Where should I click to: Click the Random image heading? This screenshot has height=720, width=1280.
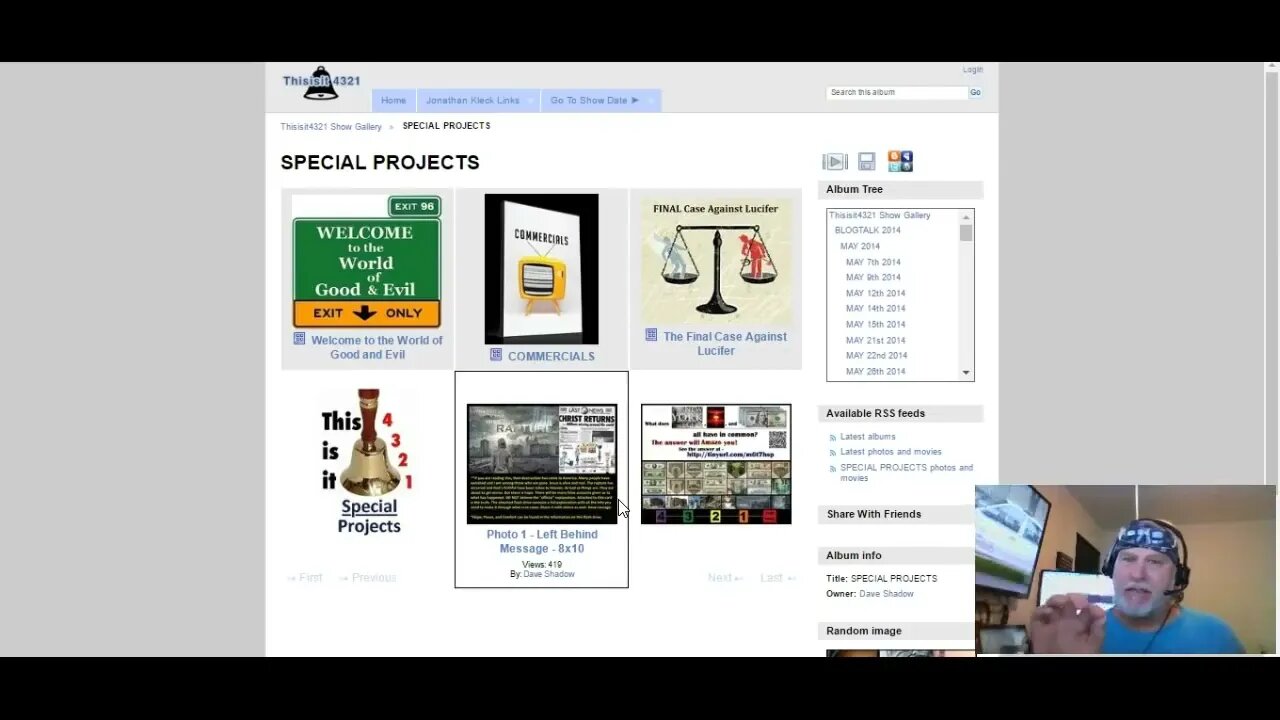click(x=864, y=631)
